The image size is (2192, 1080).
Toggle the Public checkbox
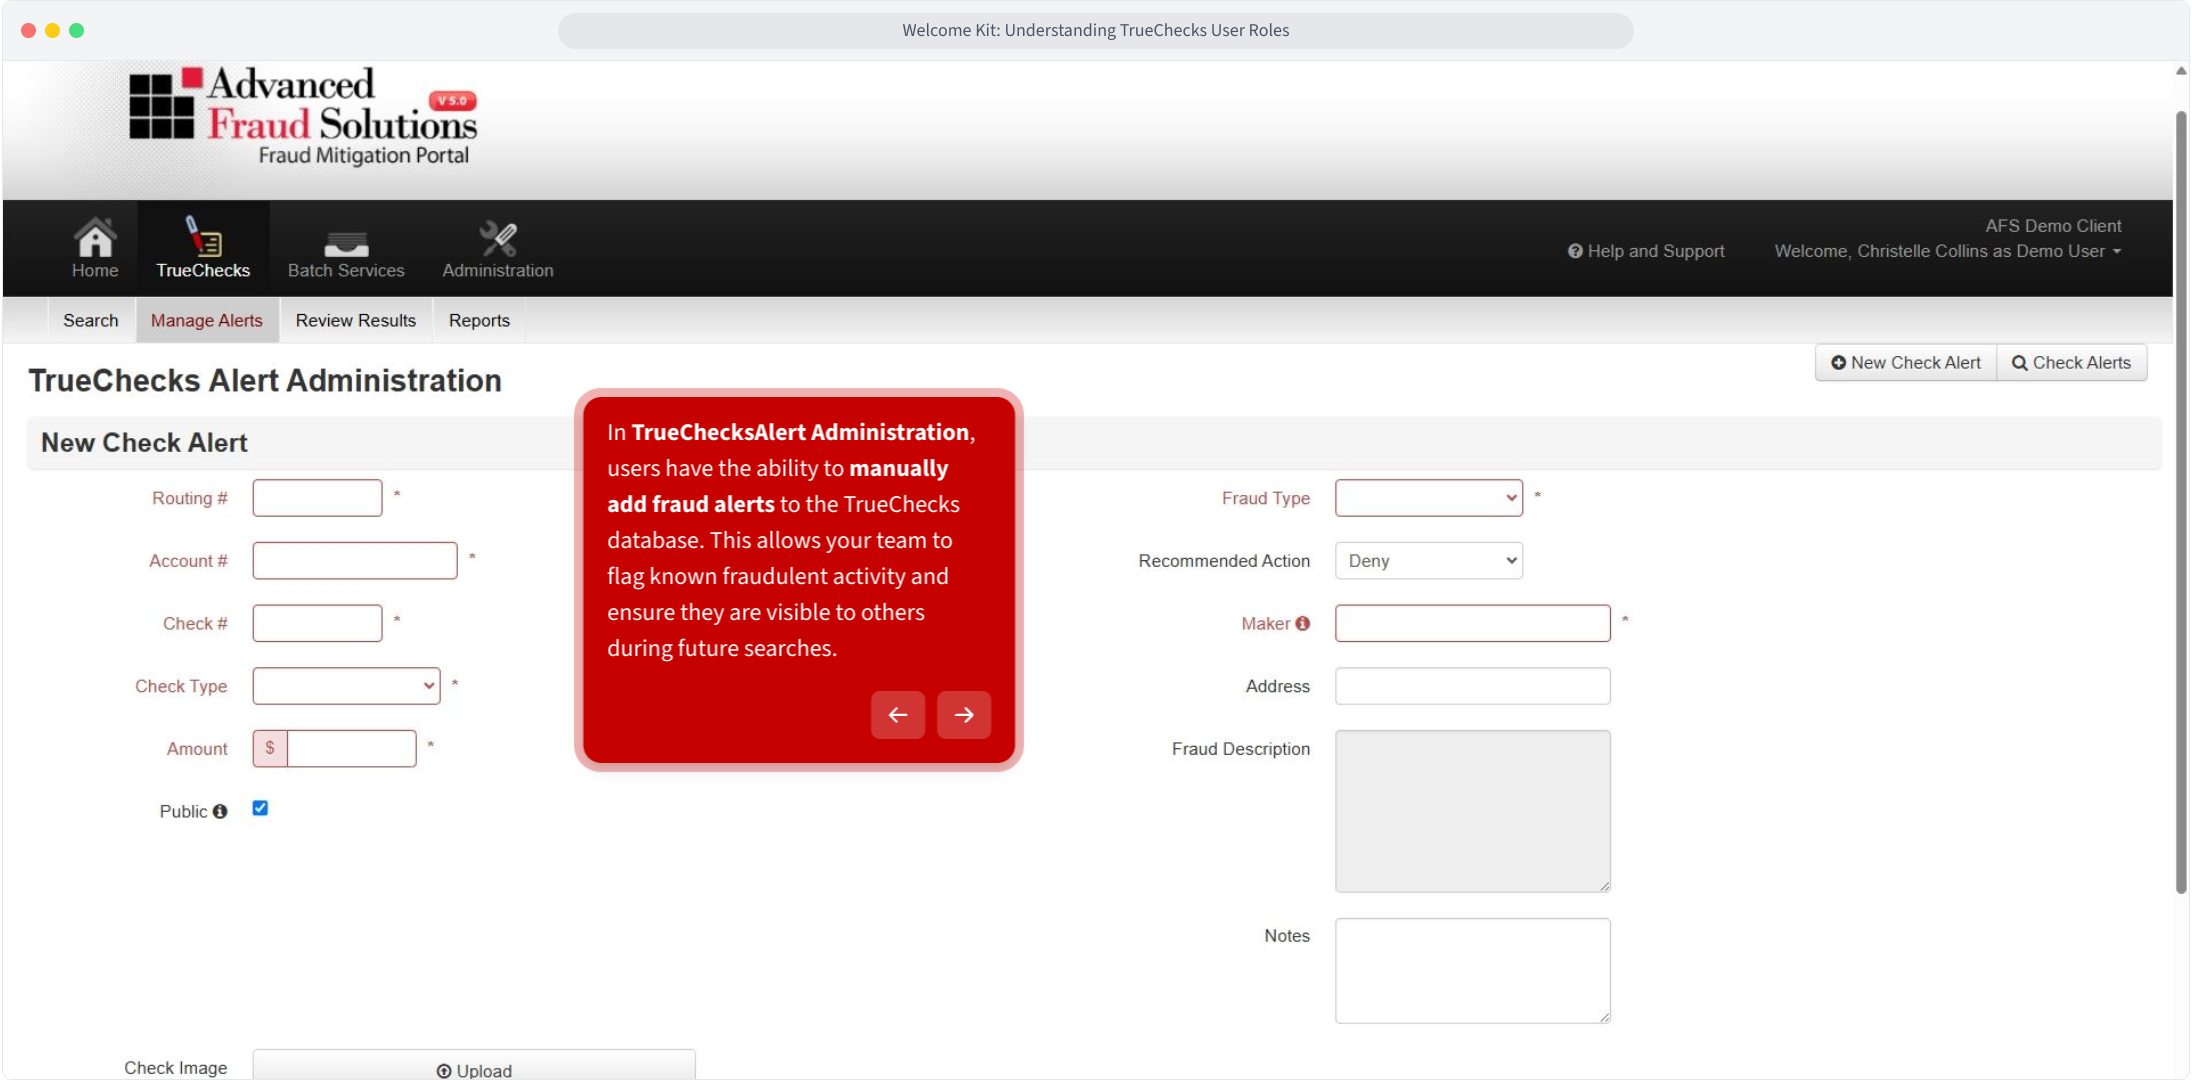click(x=260, y=808)
